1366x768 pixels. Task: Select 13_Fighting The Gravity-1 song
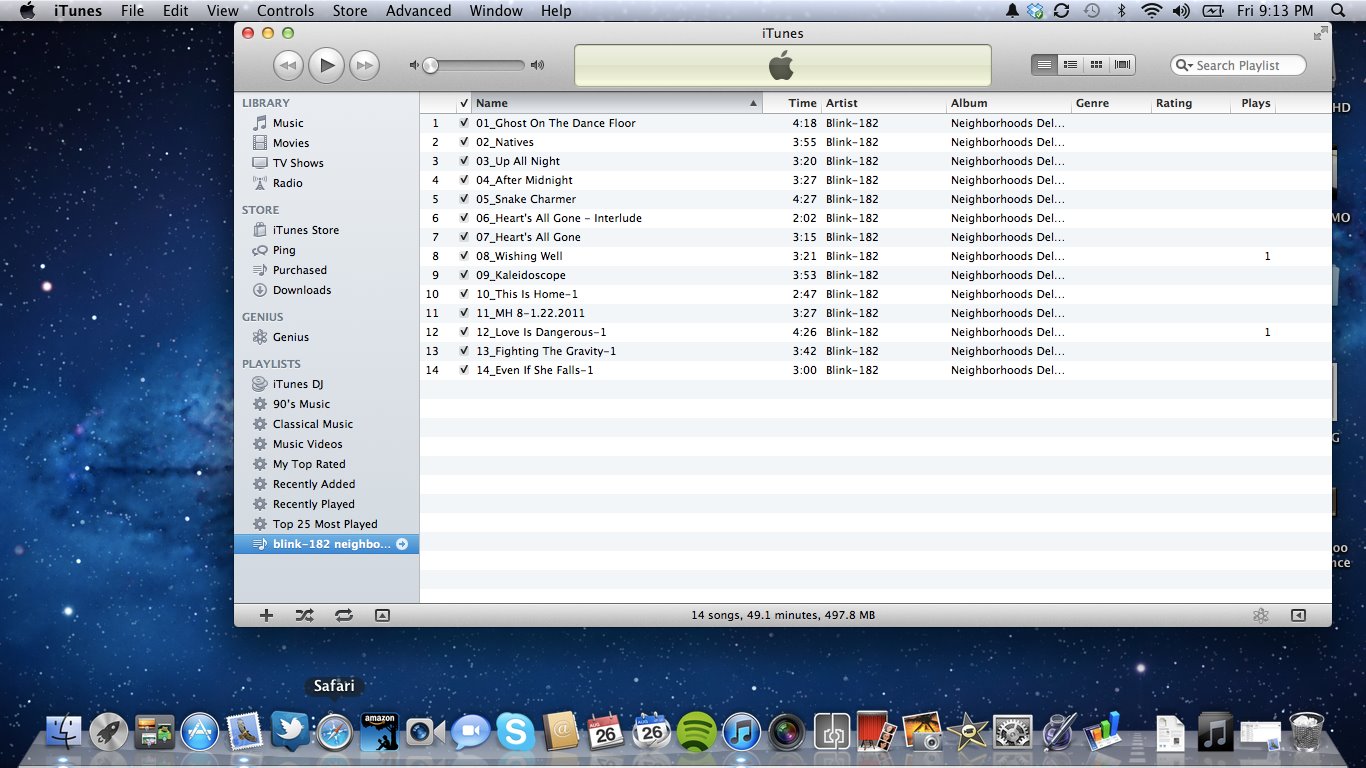(x=875, y=351)
